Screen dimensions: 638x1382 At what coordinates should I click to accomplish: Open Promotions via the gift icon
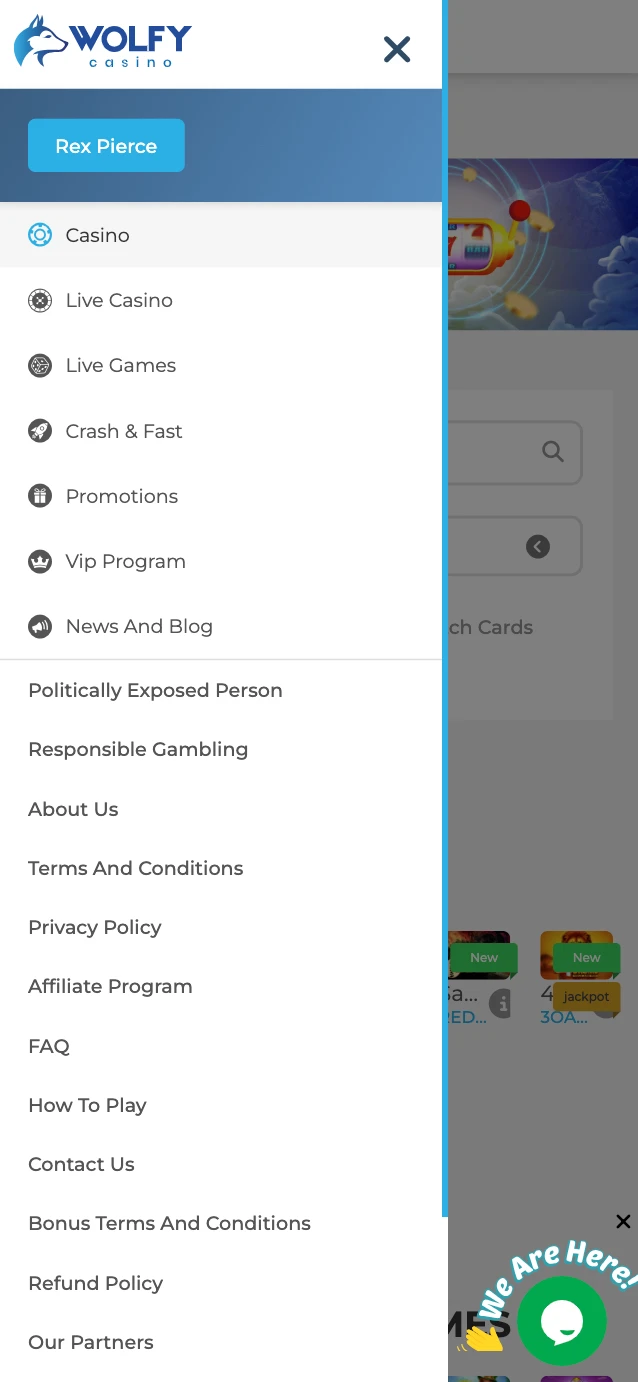40,496
